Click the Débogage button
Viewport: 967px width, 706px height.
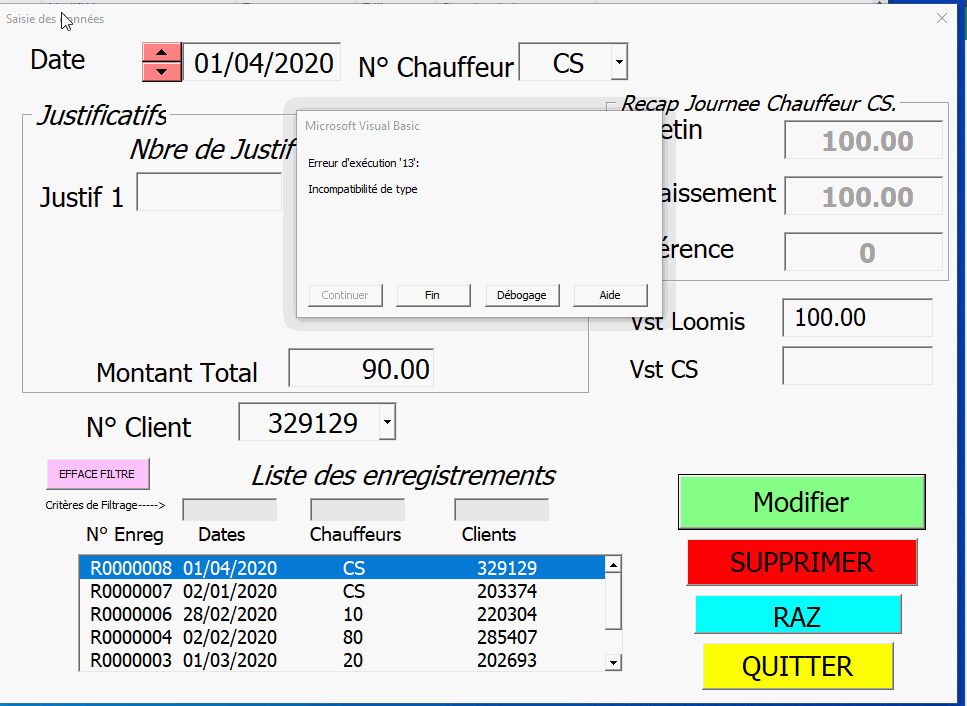(x=522, y=295)
